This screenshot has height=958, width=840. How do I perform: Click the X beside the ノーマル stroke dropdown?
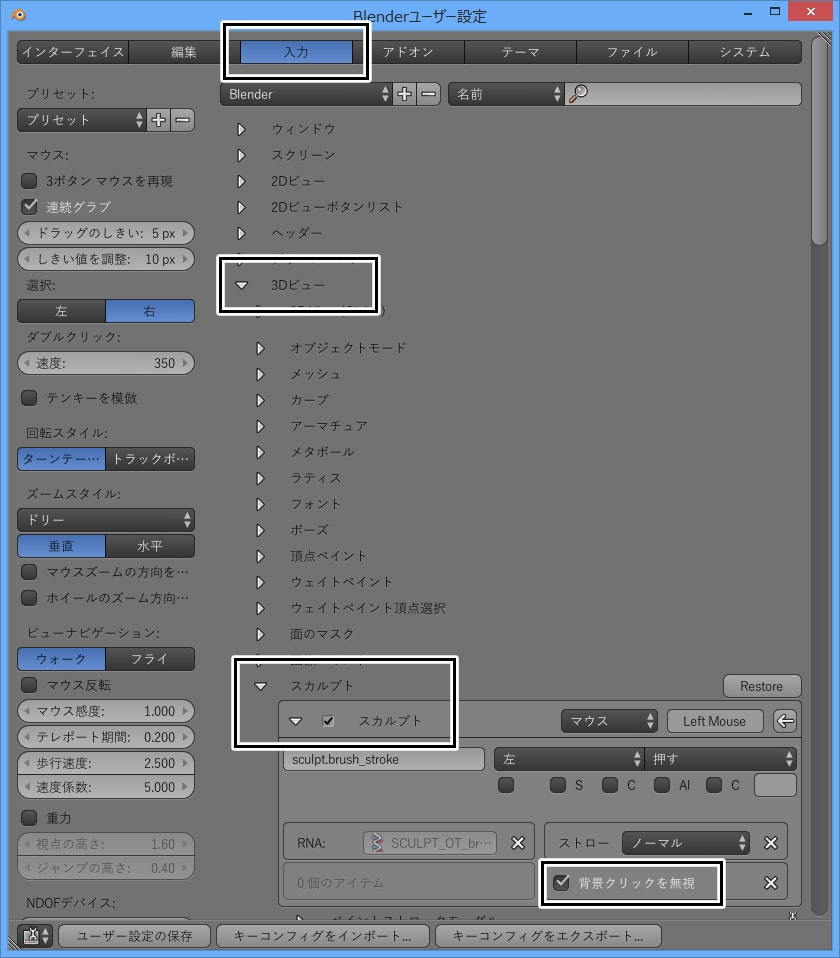(x=771, y=843)
